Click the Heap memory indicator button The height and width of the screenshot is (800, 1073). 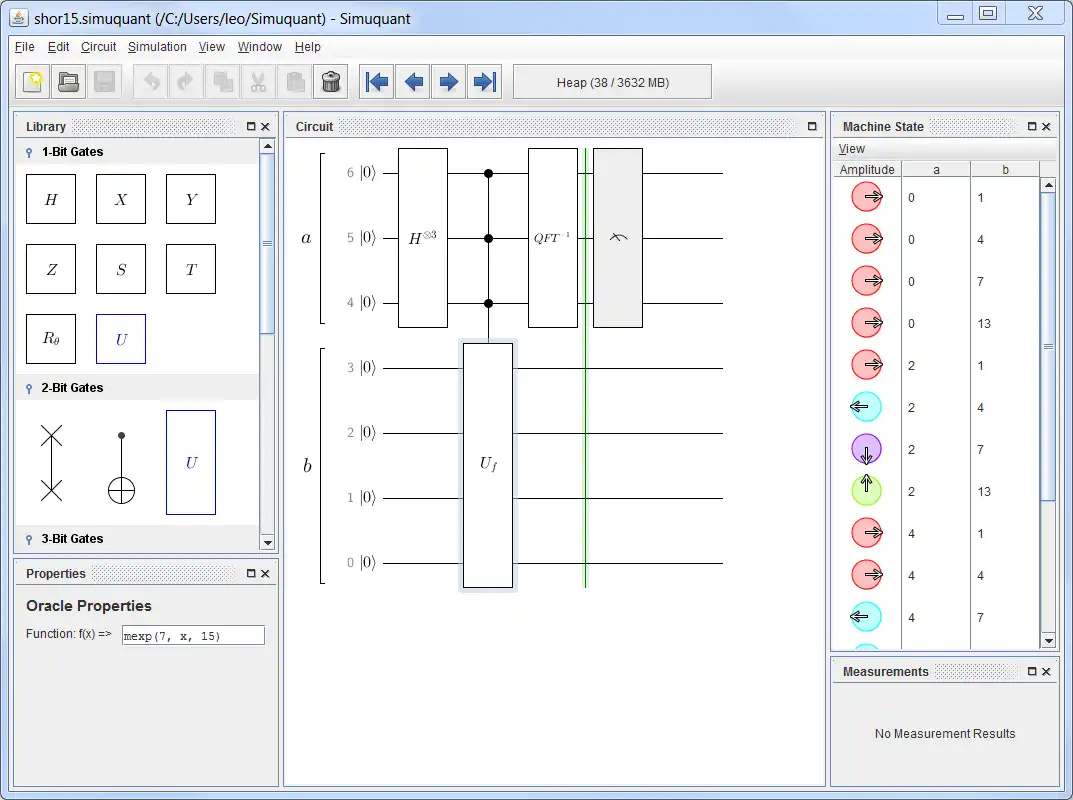(612, 82)
